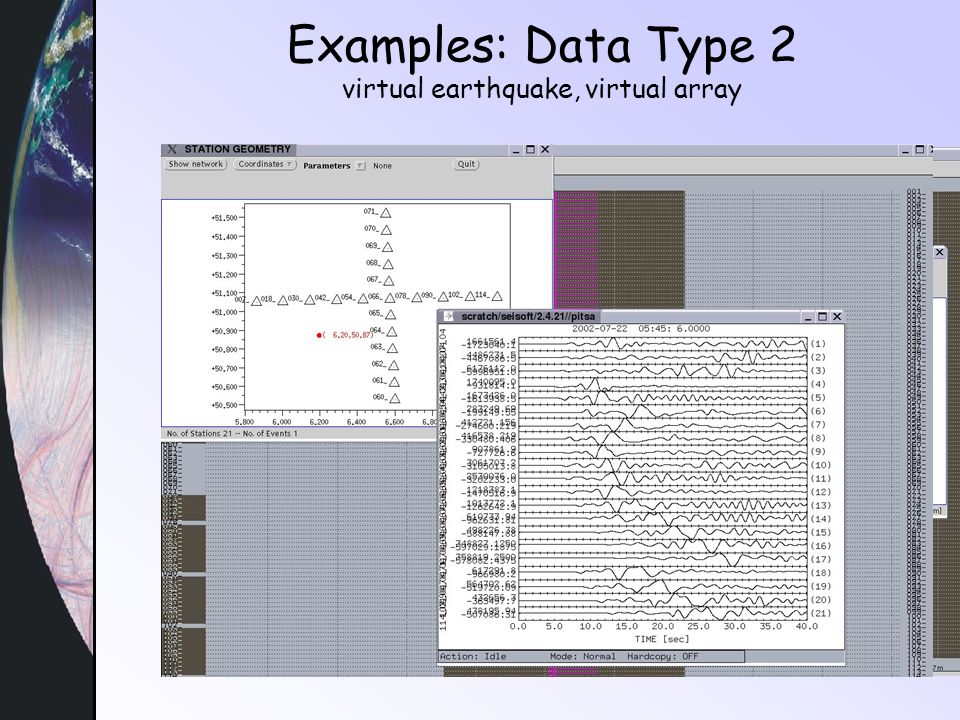Open the Coordinates dropdown

[265, 164]
